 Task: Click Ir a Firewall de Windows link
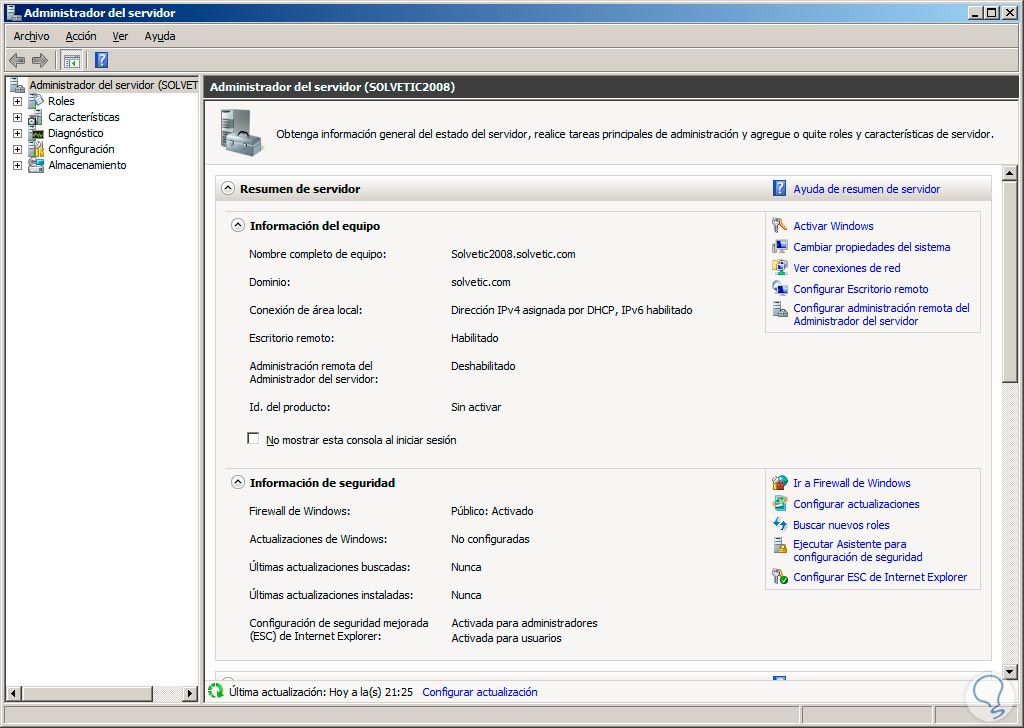pos(852,483)
